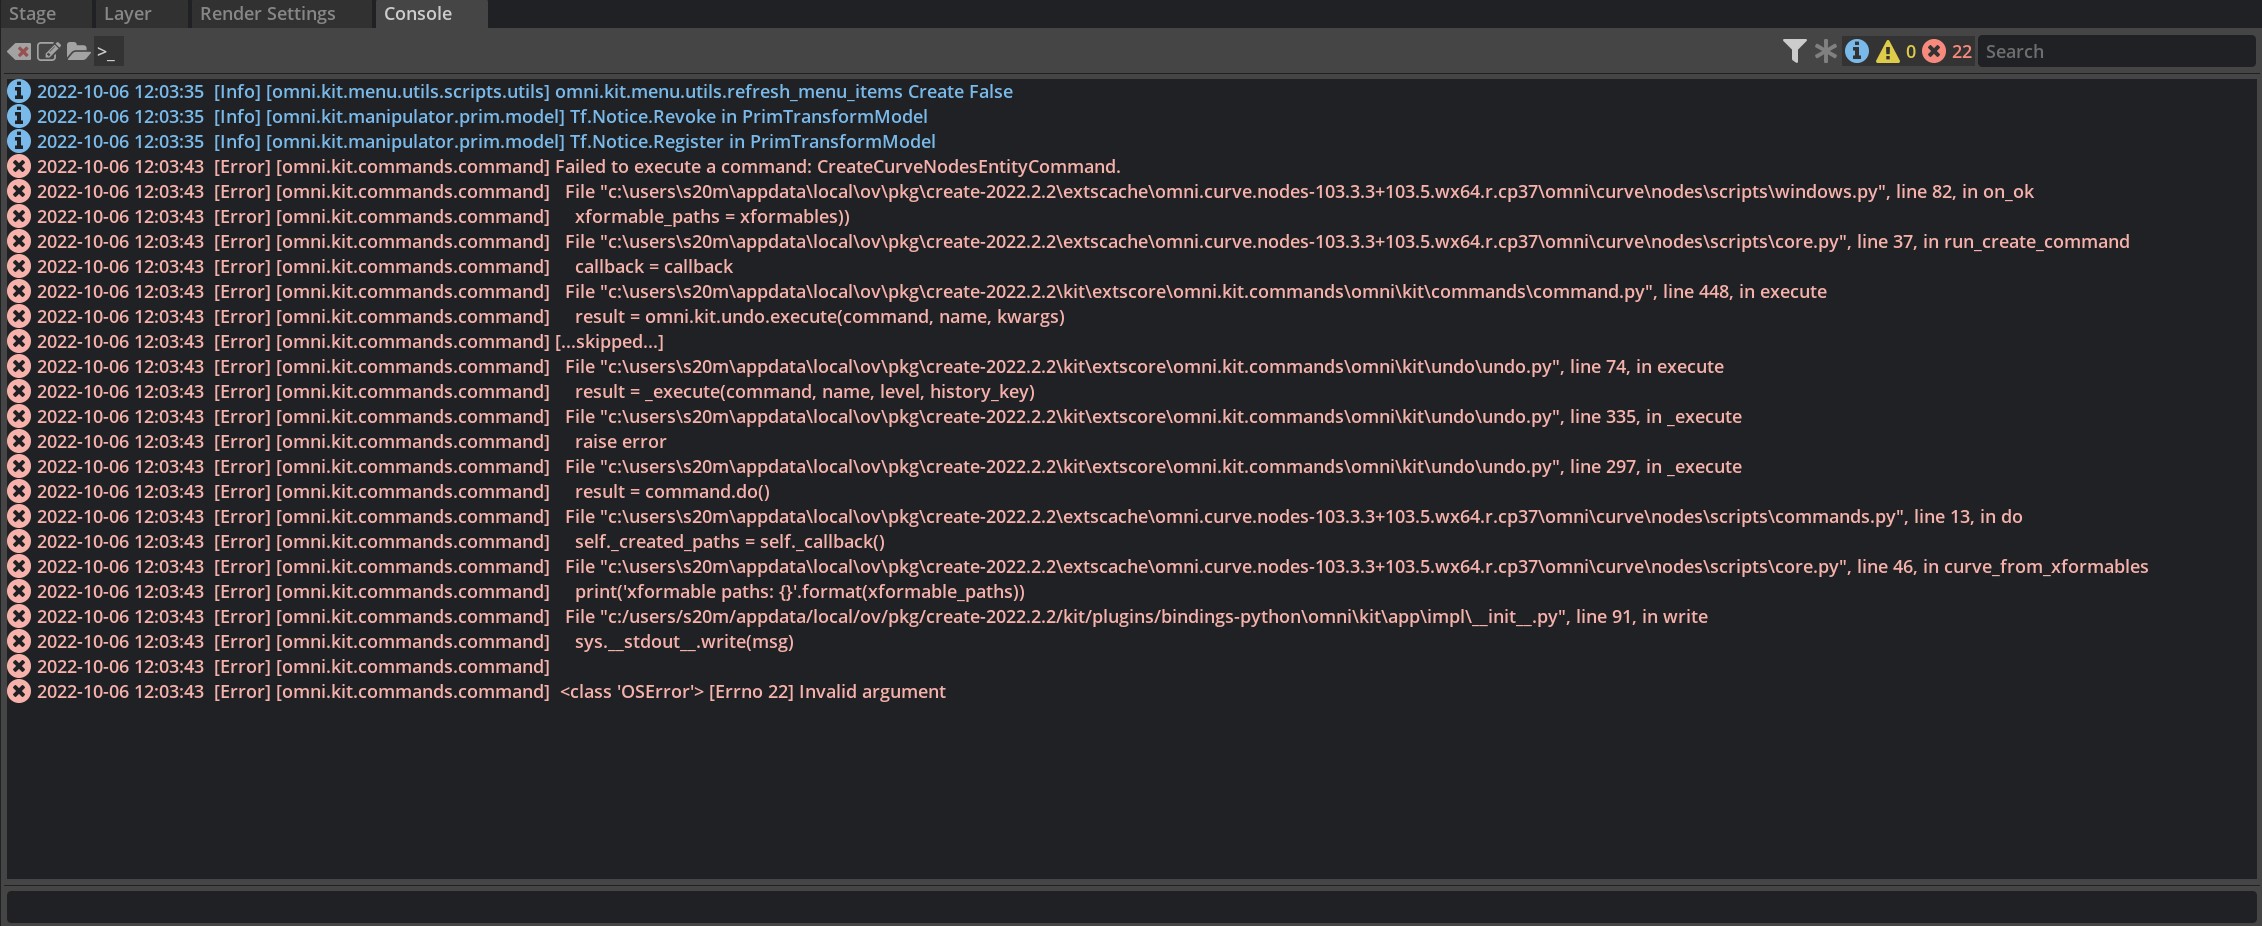The height and width of the screenshot is (926, 2262).
Task: Open the console filter funnel menu
Action: 1794,51
